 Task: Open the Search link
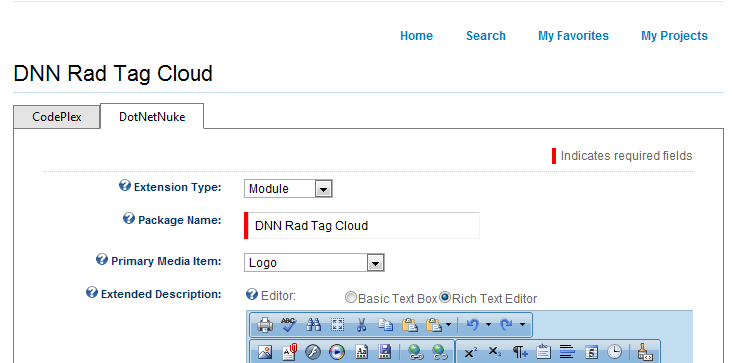tap(486, 36)
